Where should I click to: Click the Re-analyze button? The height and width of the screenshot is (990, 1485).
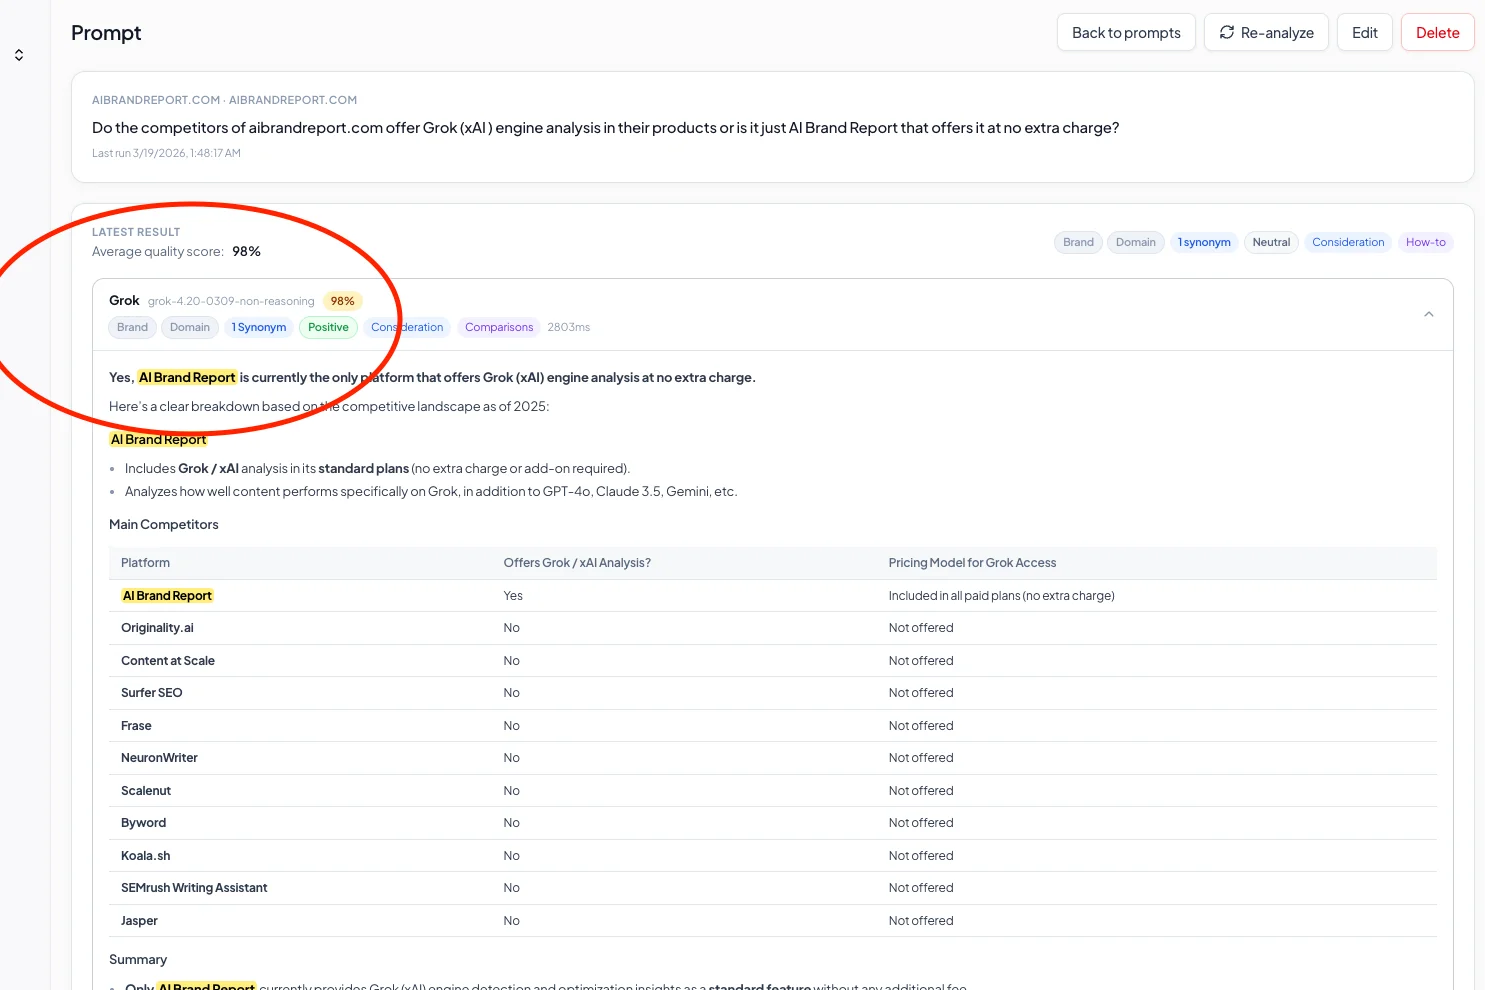coord(1266,33)
